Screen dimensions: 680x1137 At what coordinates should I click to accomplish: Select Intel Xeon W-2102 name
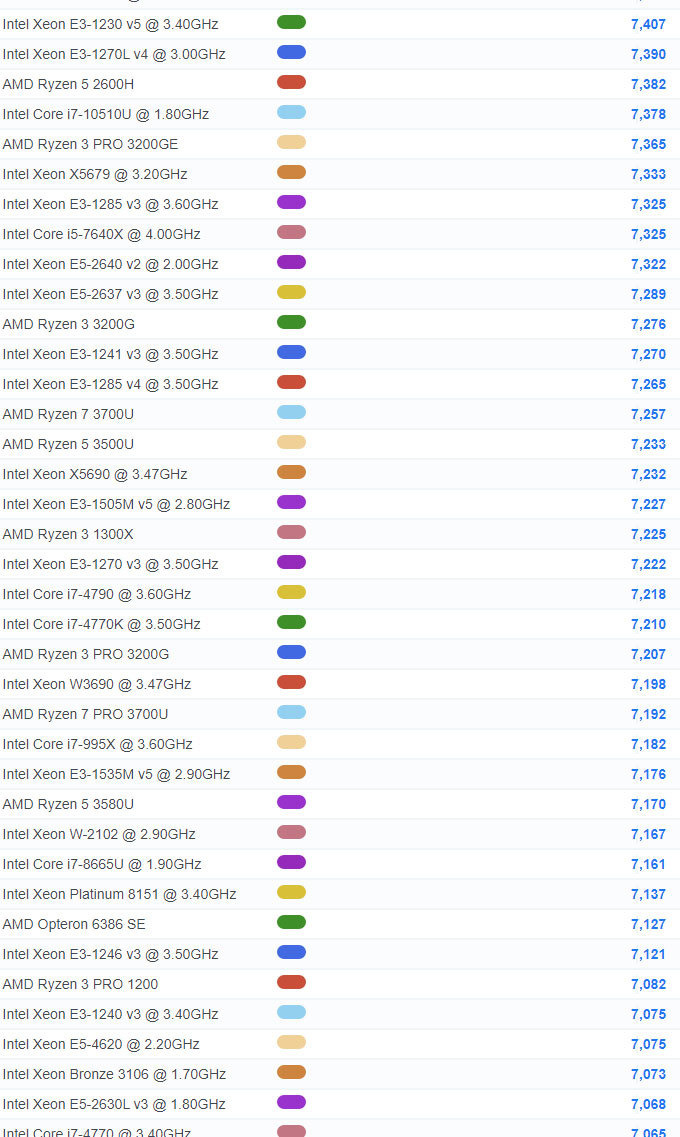(99, 834)
